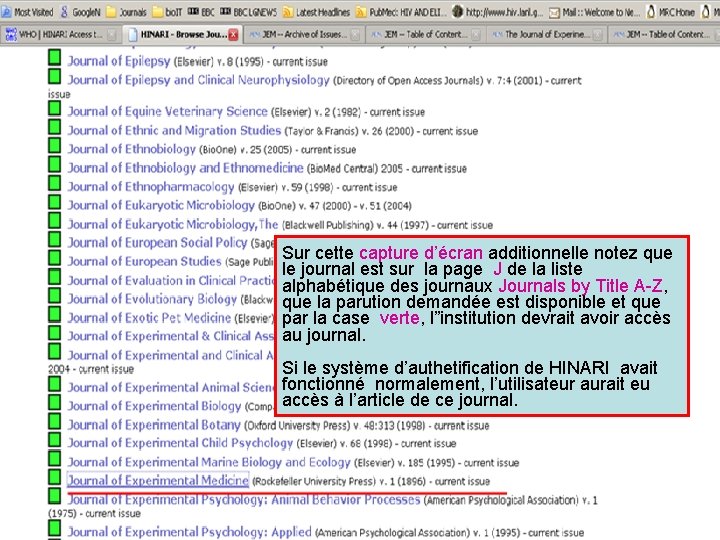Open PubMed HIV bookmark feed
Viewport: 720px width, 540px height.
[x=401, y=12]
